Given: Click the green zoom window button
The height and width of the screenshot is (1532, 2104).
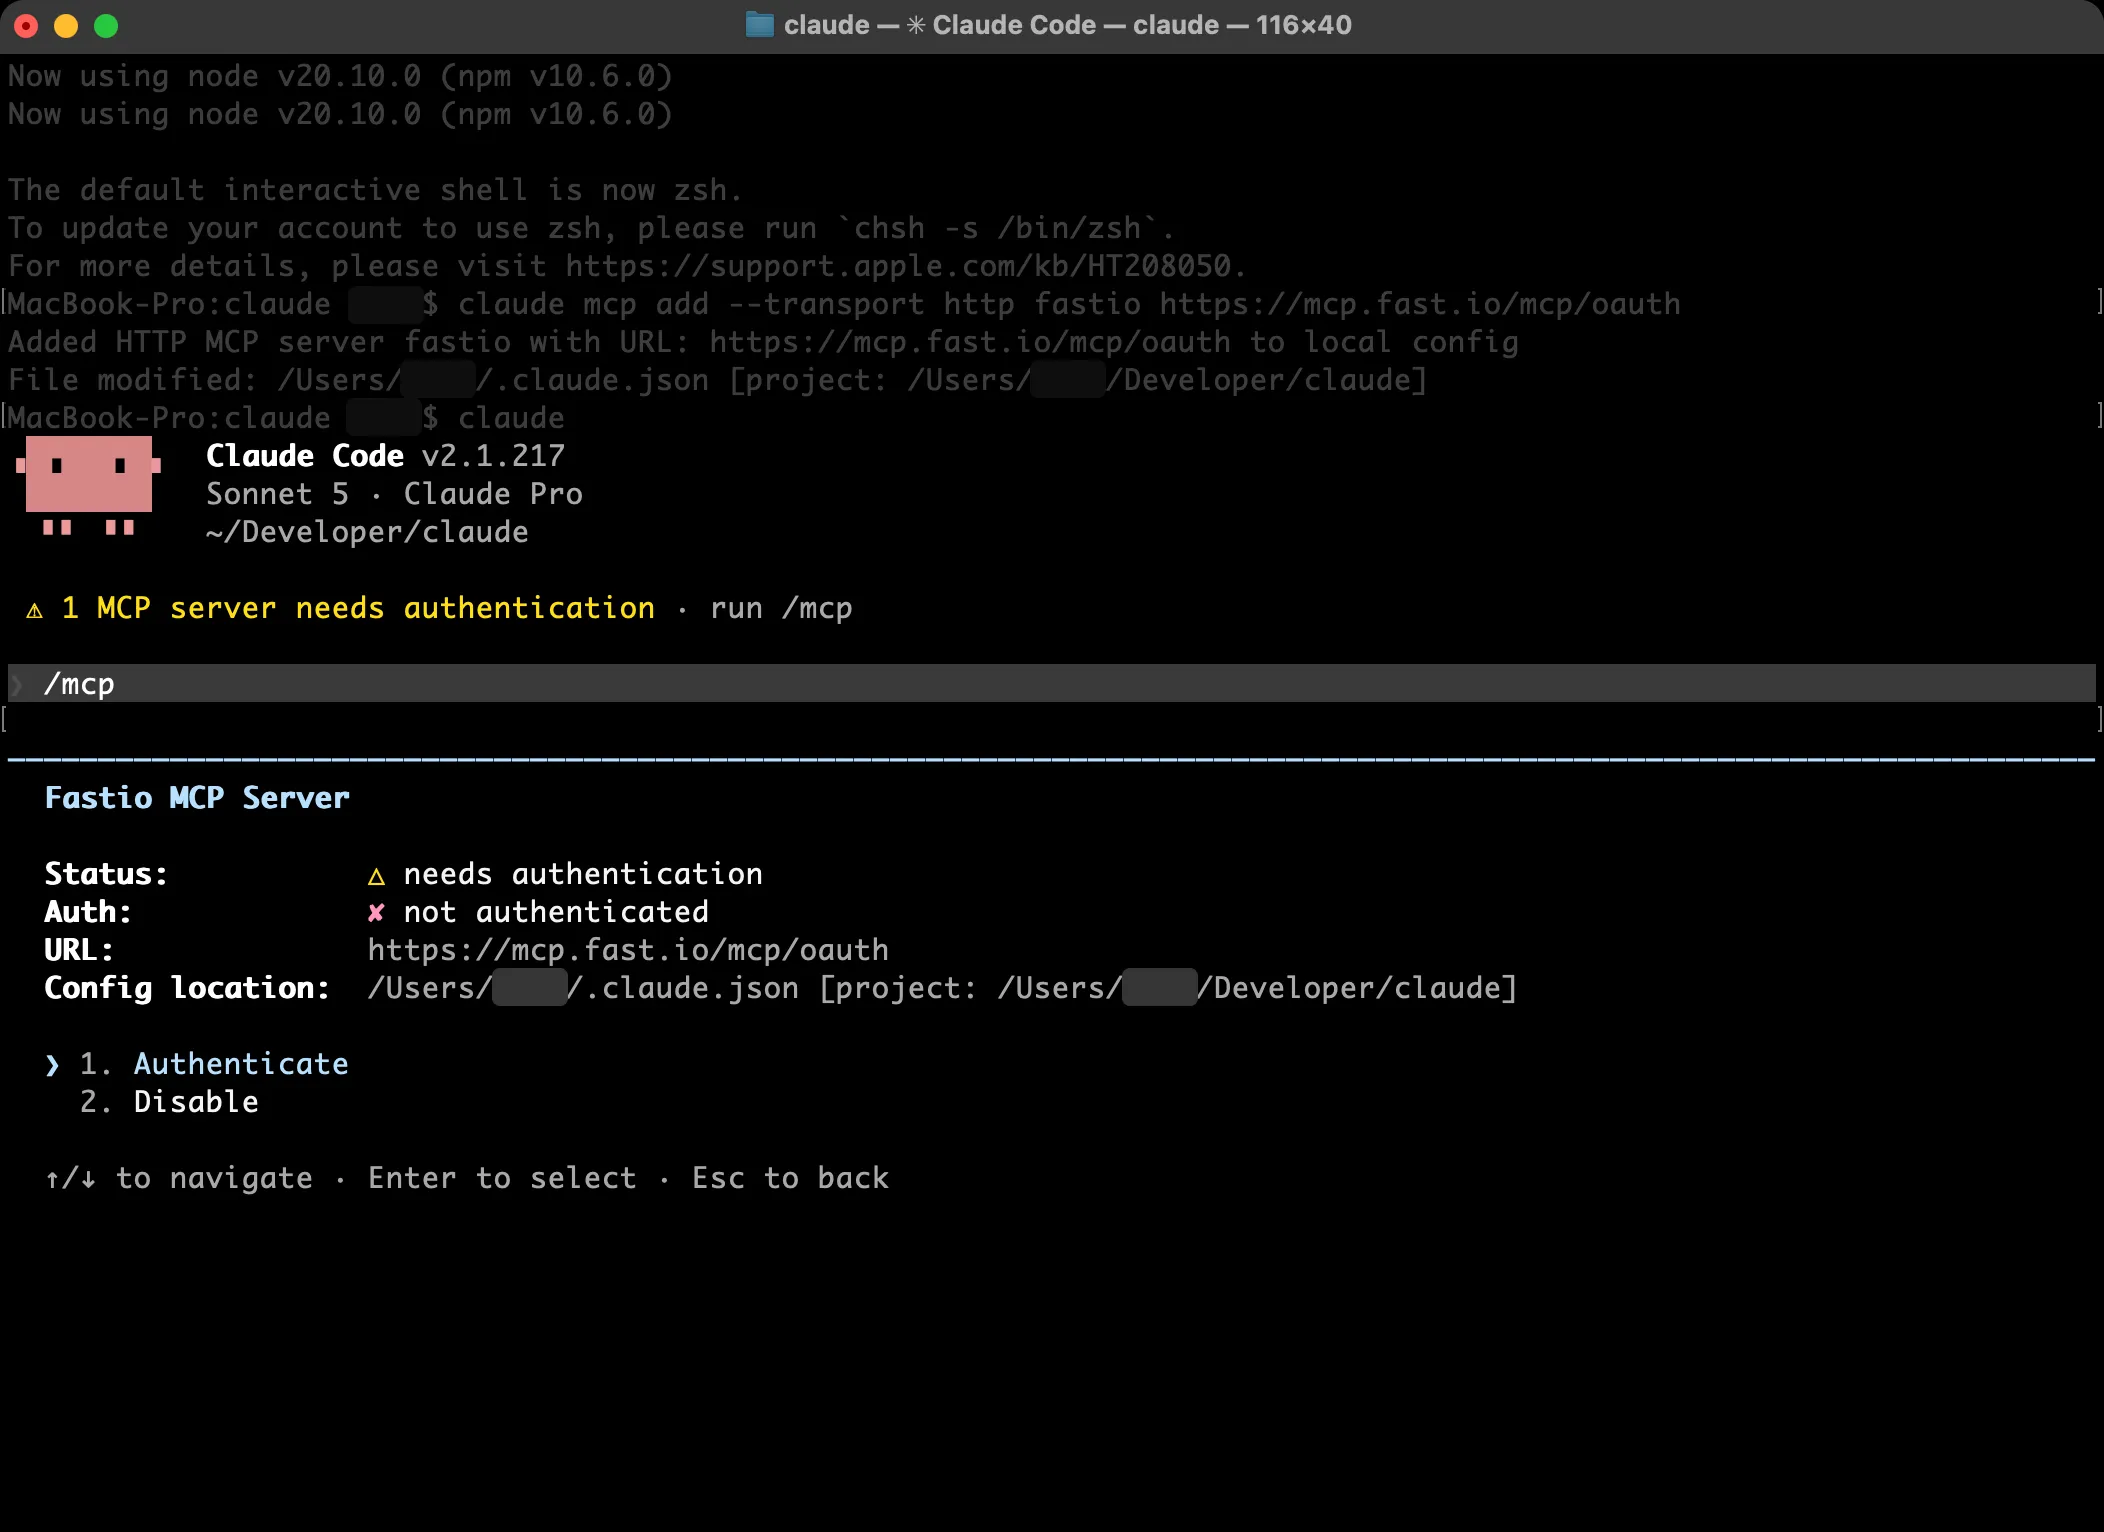Looking at the screenshot, I should [x=106, y=26].
